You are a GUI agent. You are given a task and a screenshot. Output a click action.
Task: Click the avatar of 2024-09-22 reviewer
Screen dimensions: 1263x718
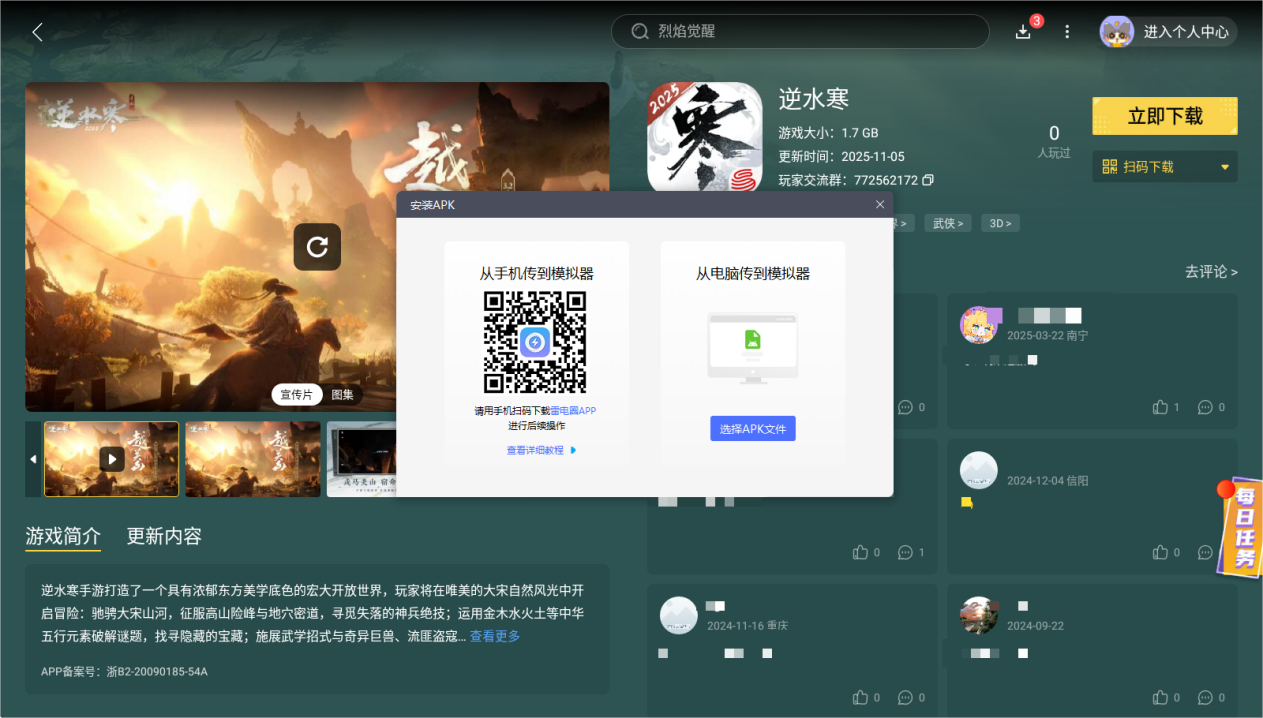click(x=979, y=615)
